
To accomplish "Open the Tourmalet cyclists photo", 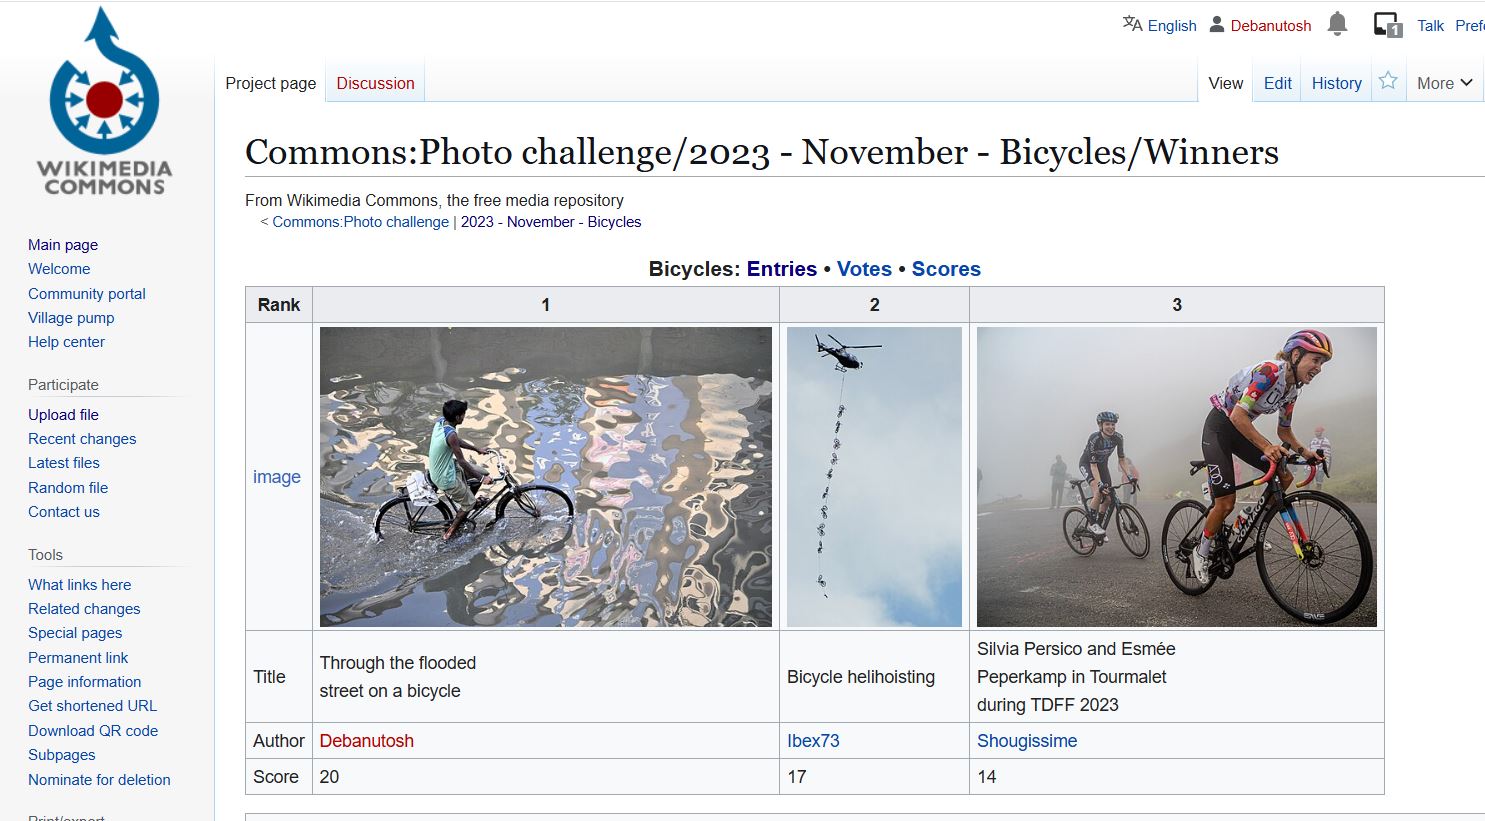I will click(x=1176, y=476).
